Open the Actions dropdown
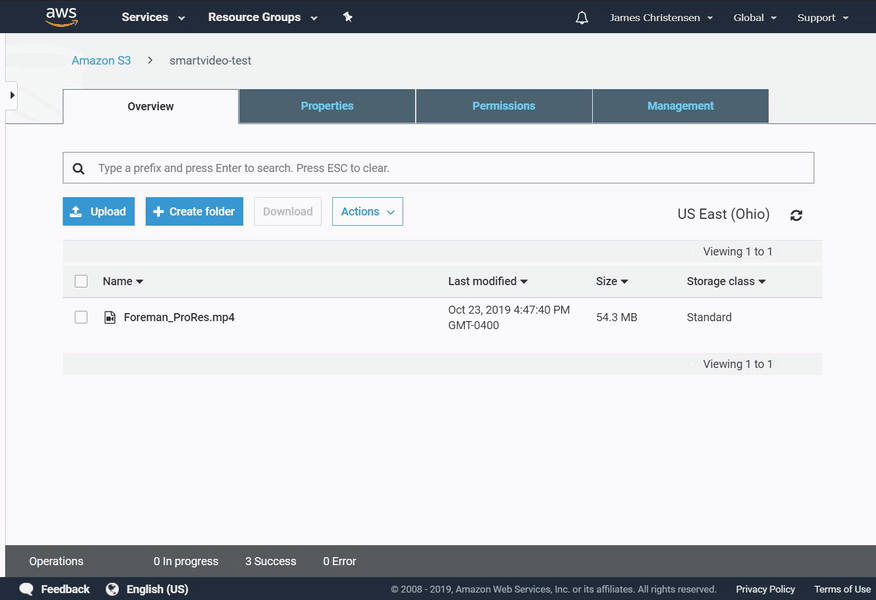Image resolution: width=876 pixels, height=600 pixels. (x=366, y=211)
